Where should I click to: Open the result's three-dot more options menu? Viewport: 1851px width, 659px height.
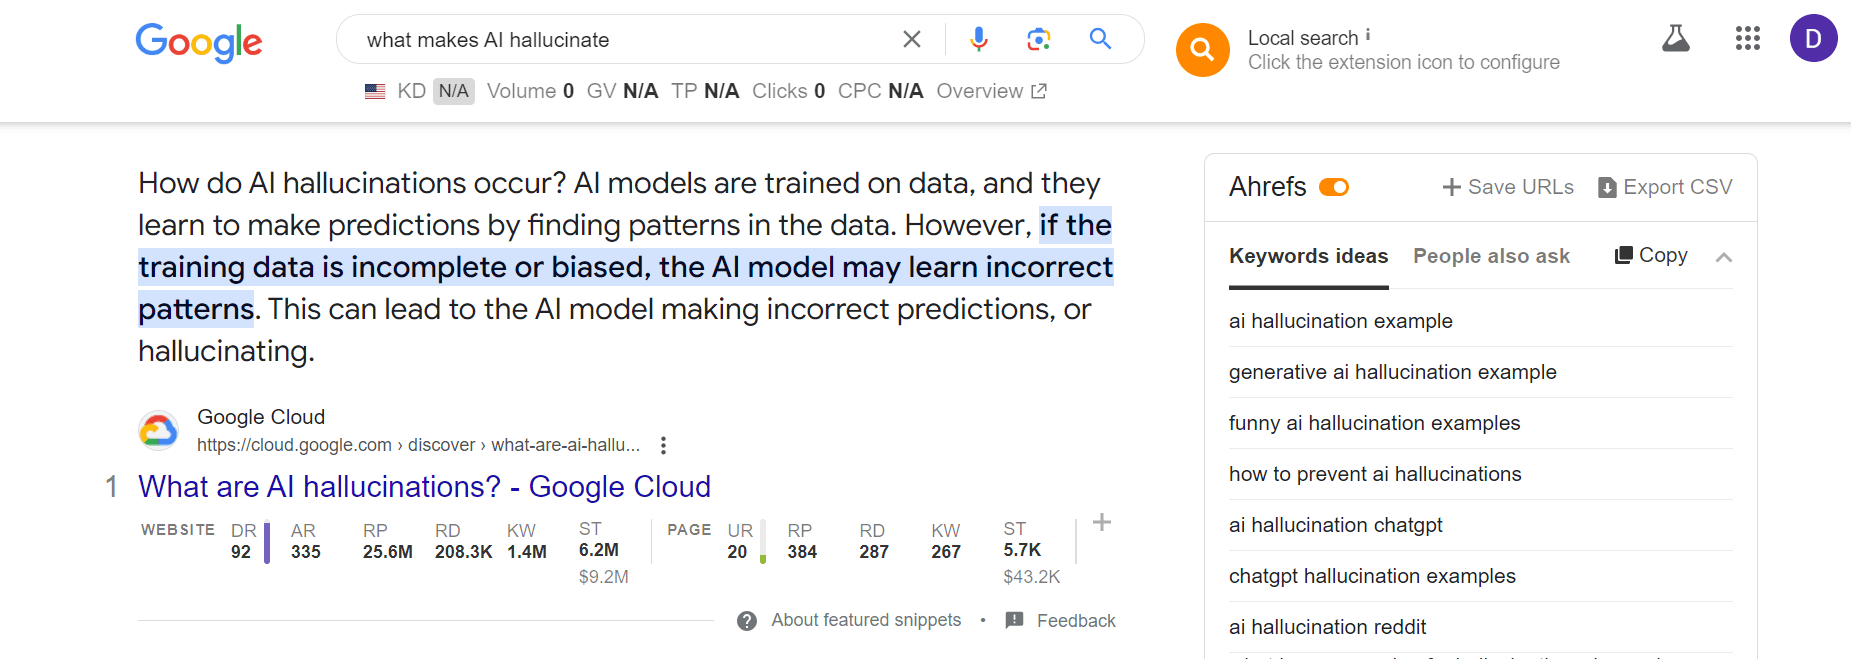663,445
